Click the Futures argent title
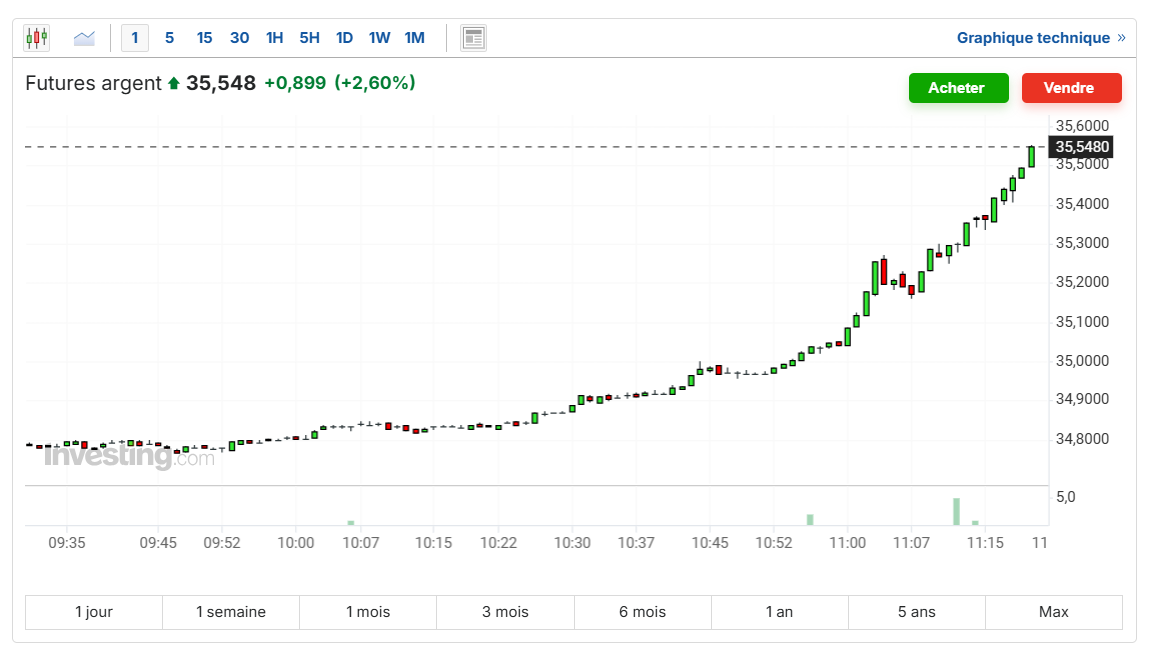This screenshot has width=1153, height=651. point(93,83)
